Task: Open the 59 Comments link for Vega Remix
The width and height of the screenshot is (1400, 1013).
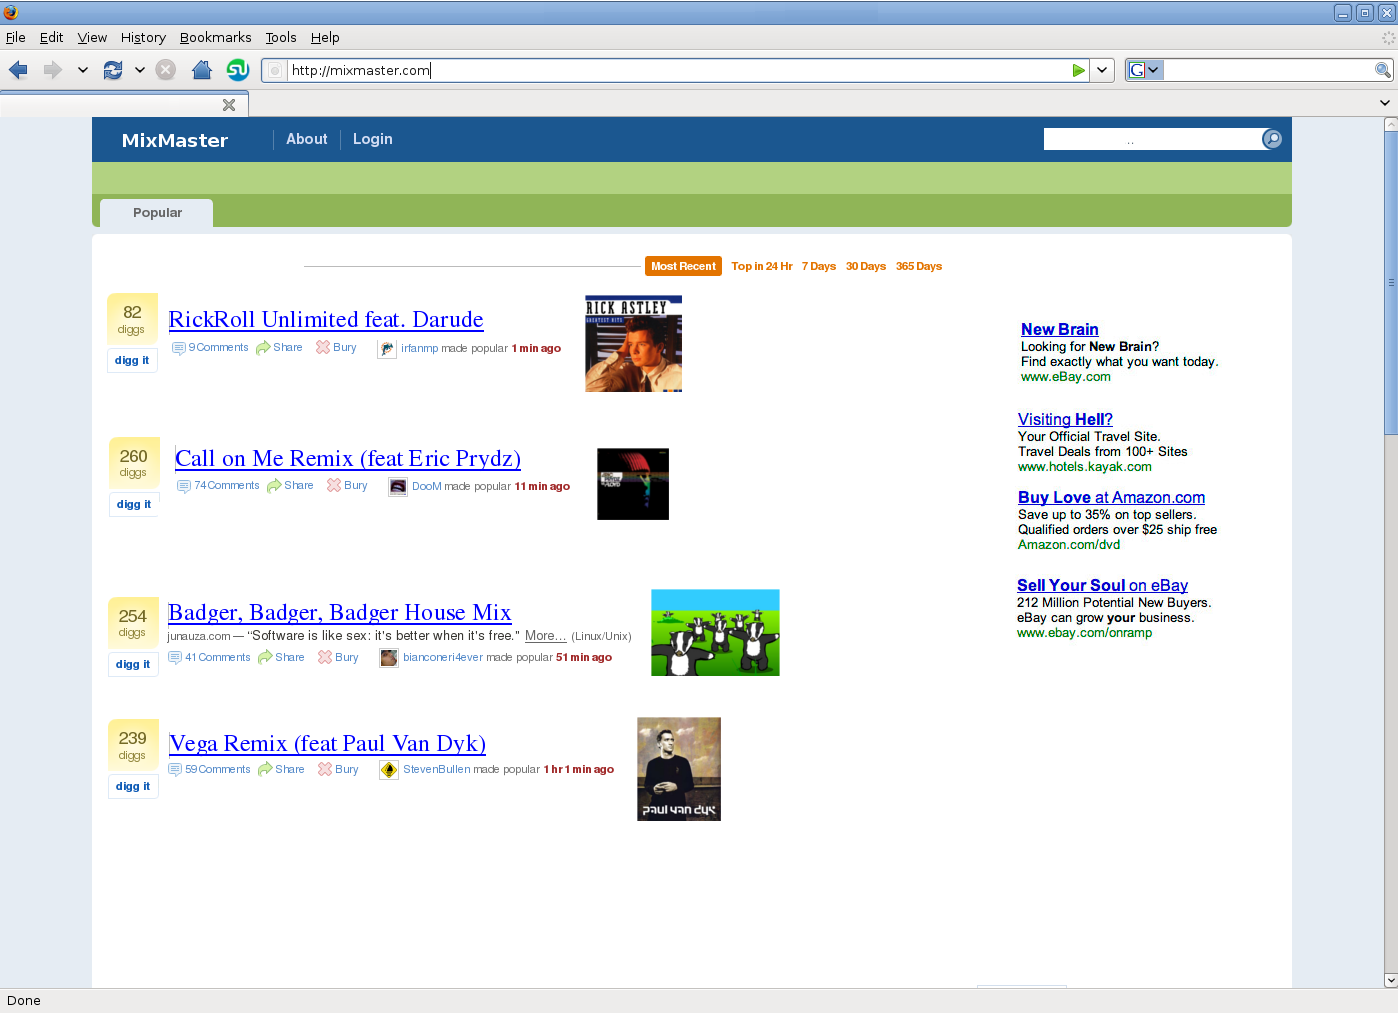Action: point(210,769)
